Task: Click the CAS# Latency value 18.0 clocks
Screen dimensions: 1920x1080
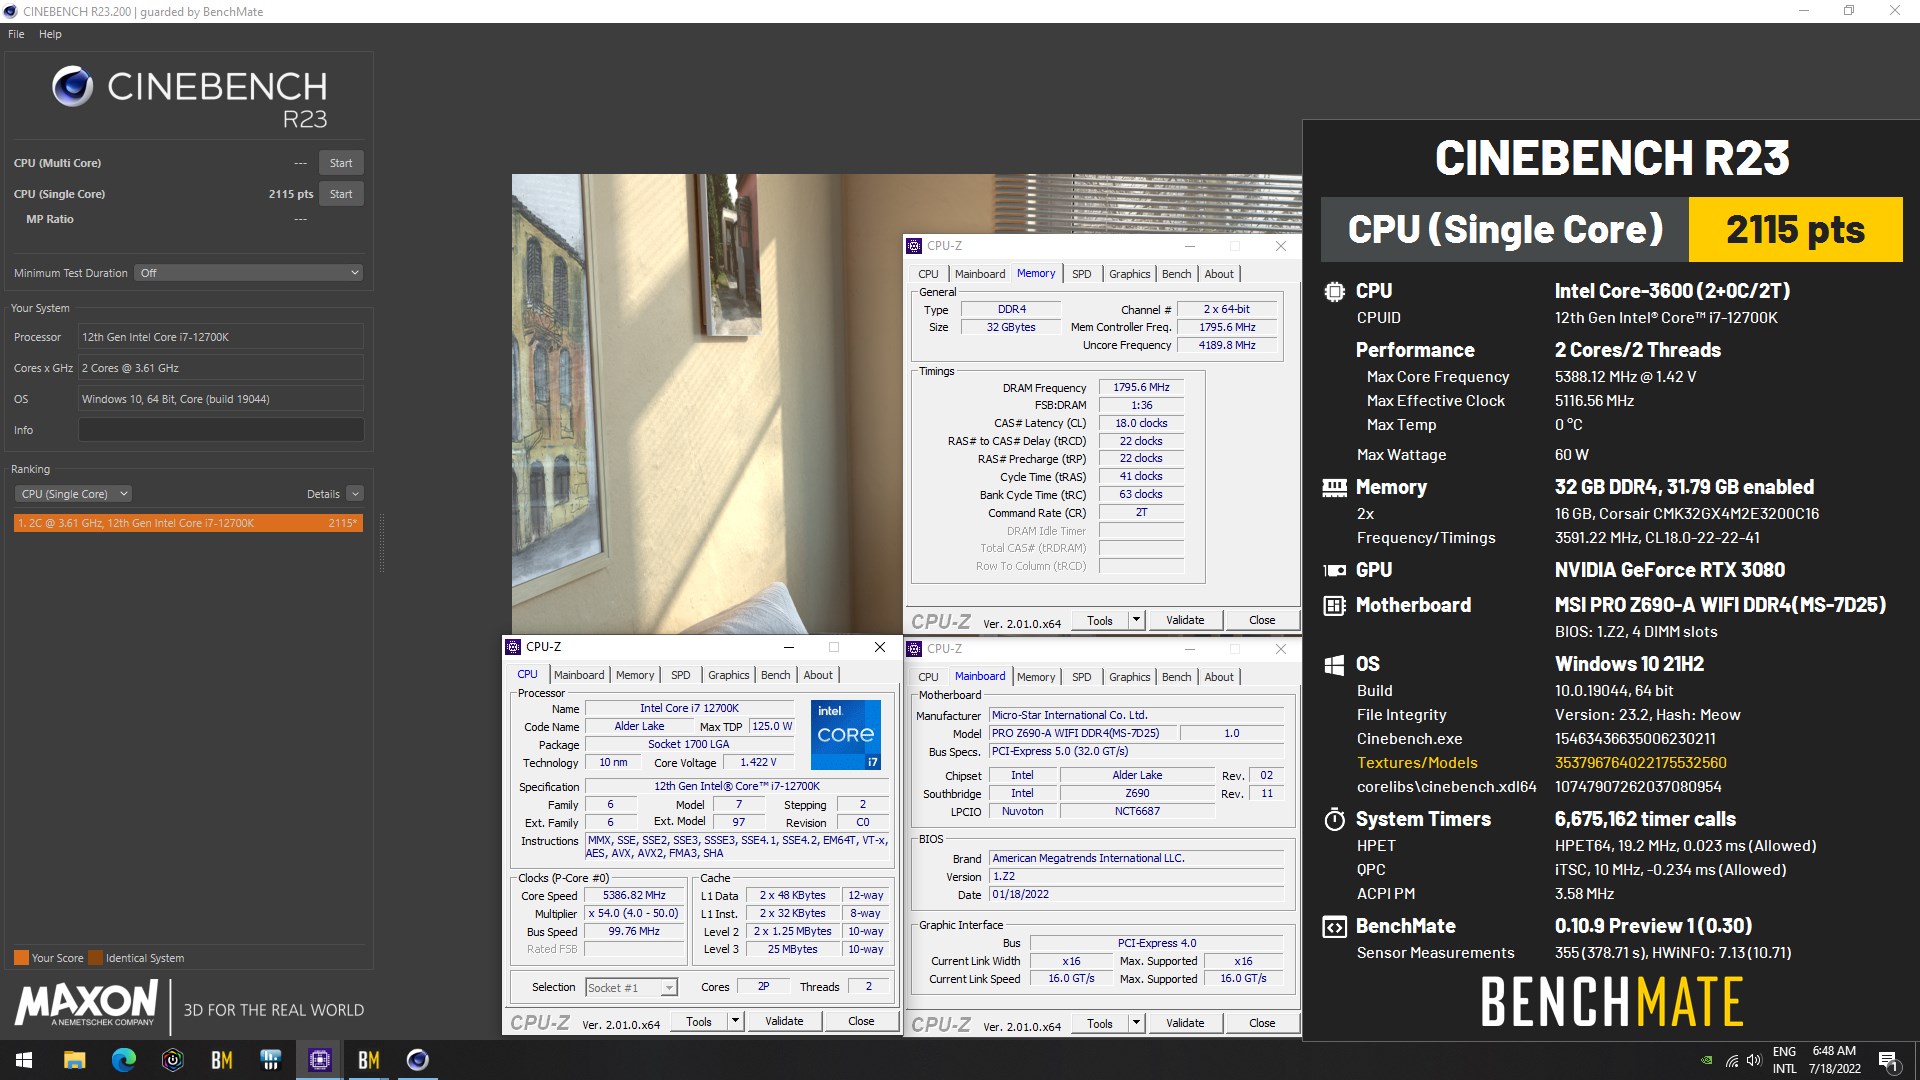Action: point(1141,423)
